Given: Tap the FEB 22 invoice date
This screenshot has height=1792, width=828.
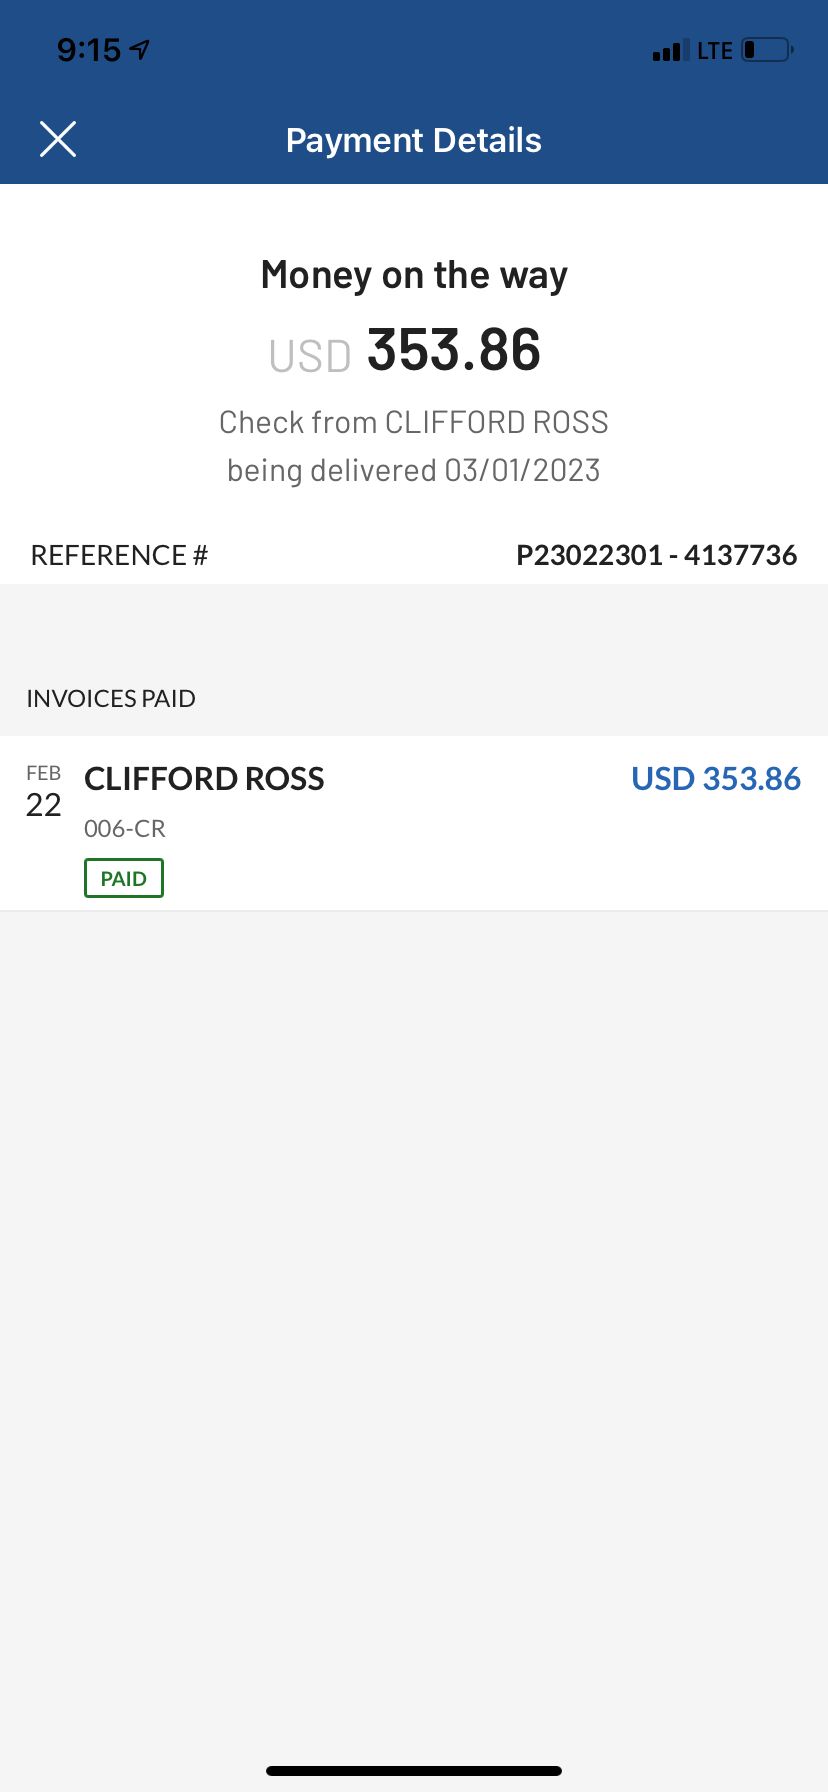Looking at the screenshot, I should (x=44, y=792).
